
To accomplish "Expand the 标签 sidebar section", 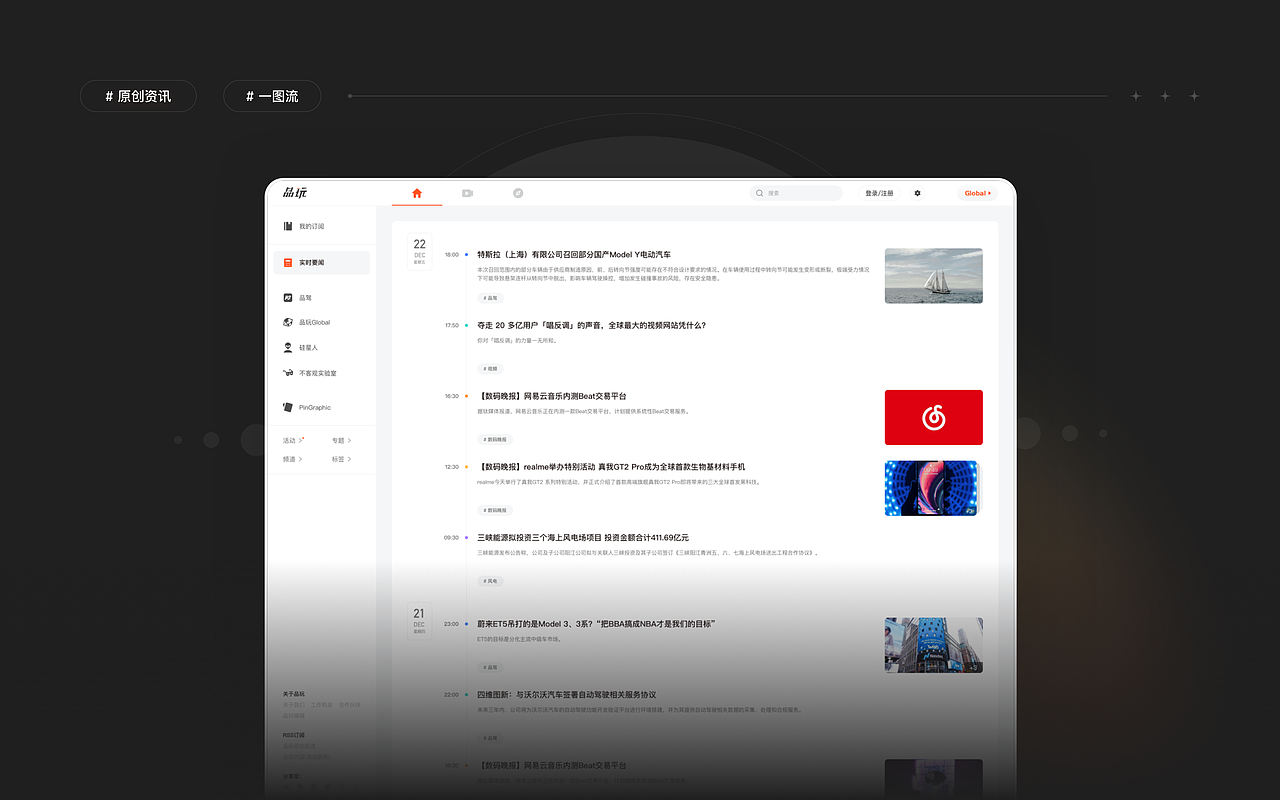I will [x=342, y=459].
